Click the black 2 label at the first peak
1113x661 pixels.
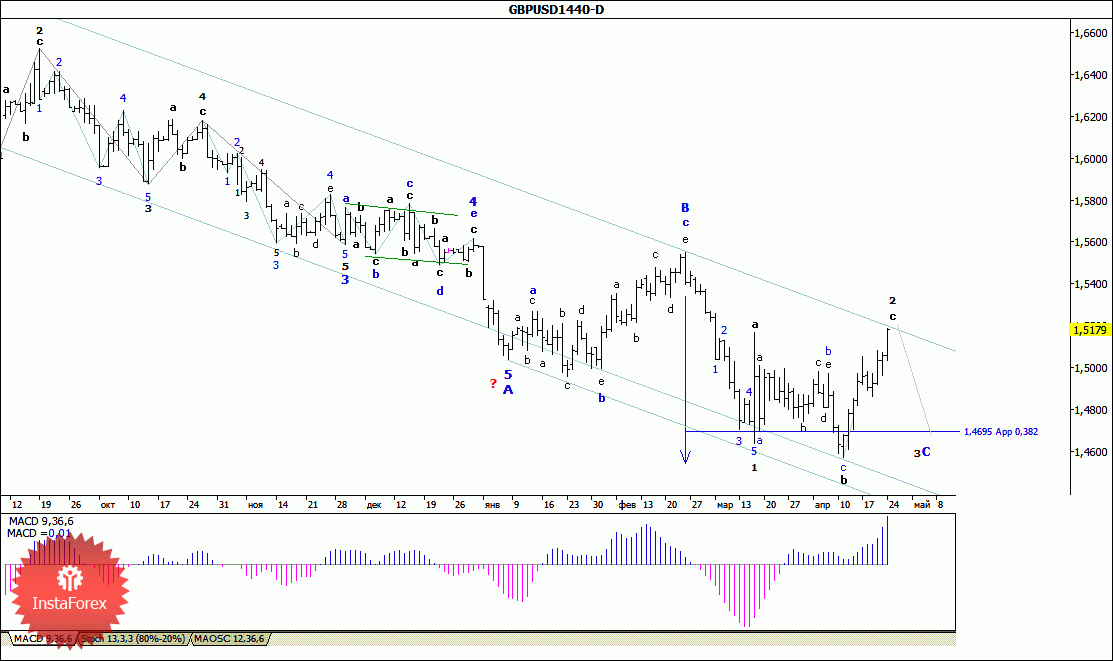tap(40, 31)
